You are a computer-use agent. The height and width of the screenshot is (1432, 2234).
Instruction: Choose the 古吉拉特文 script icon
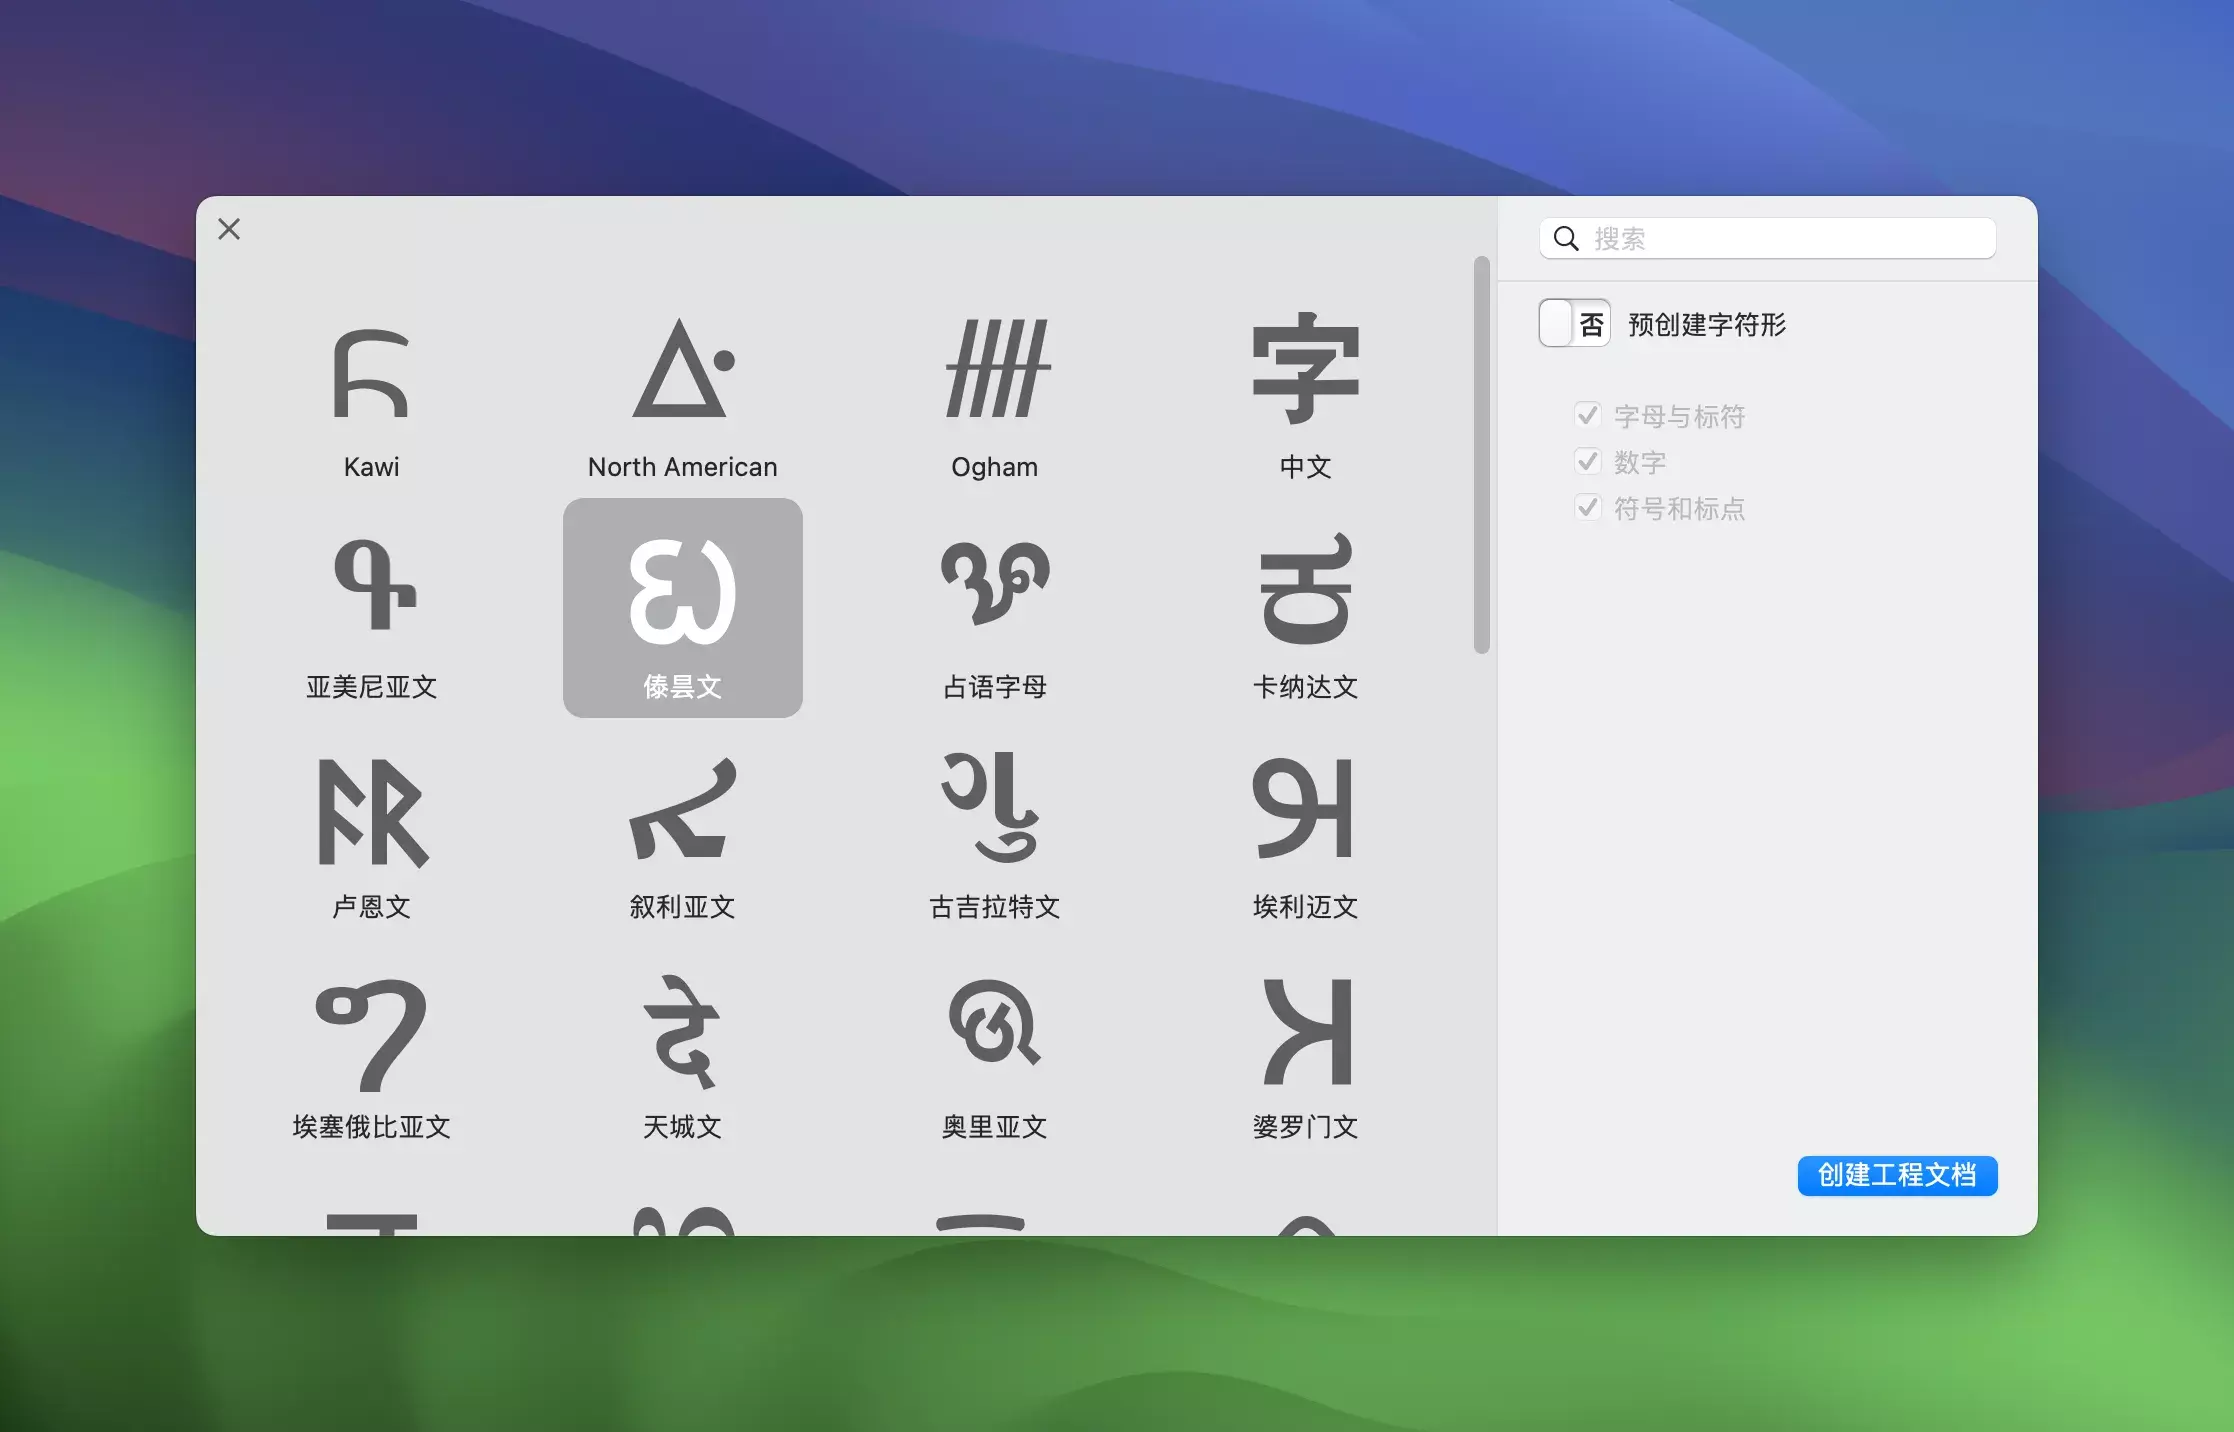click(x=994, y=810)
